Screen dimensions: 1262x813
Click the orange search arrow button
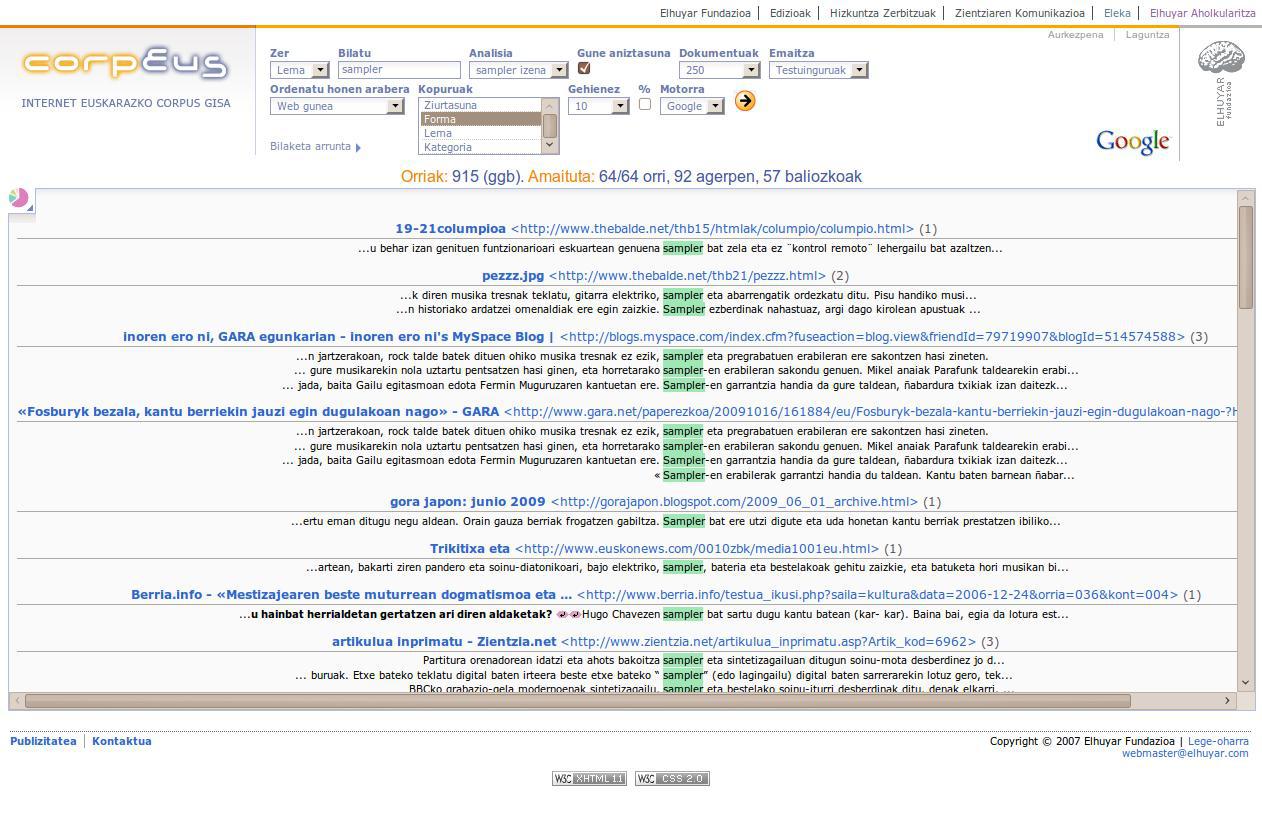tap(744, 101)
